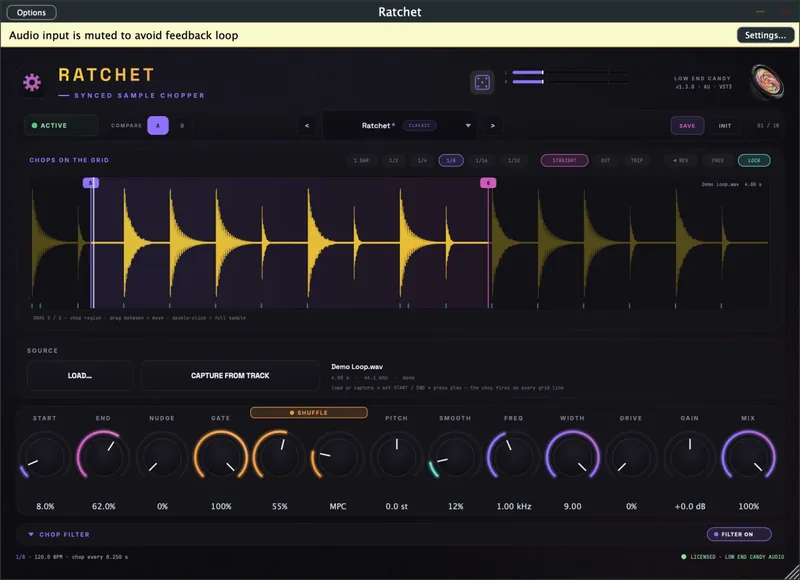This screenshot has height=580, width=800.
Task: Click the START knob
Action: [44, 456]
